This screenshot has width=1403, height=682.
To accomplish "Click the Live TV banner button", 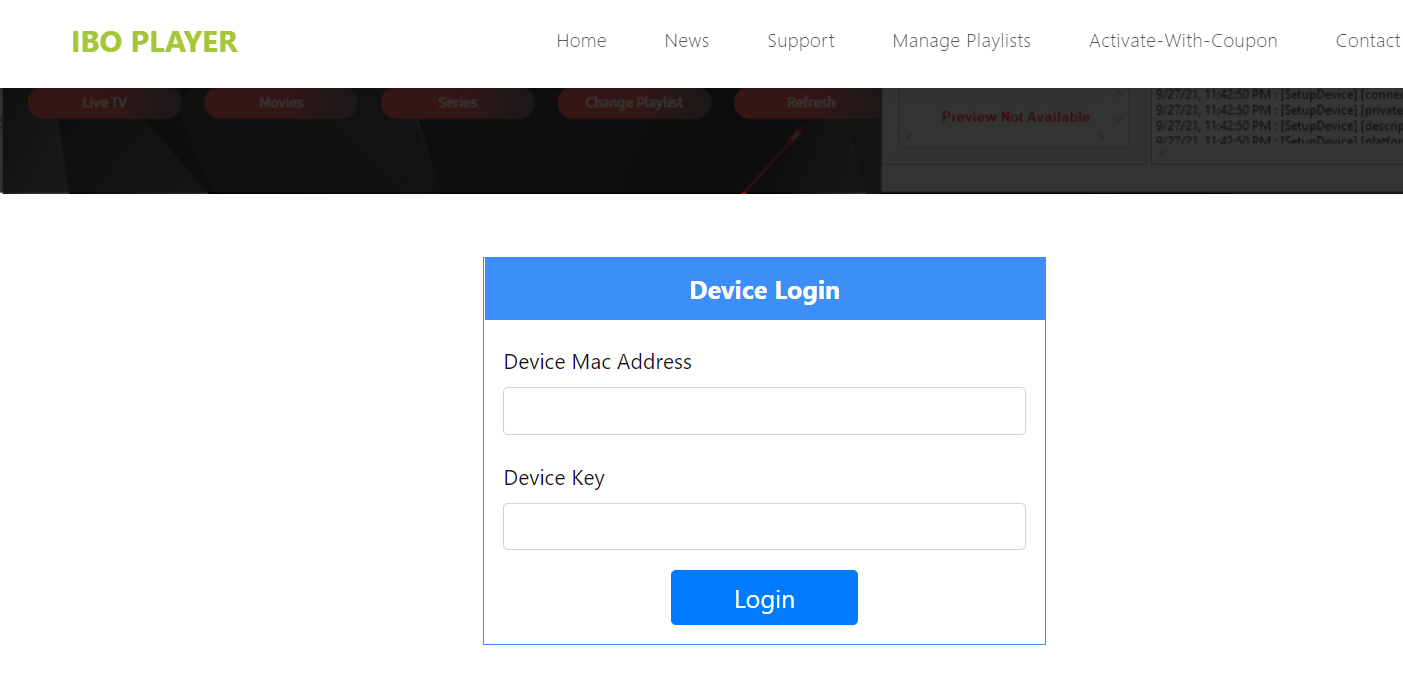I will (104, 103).
